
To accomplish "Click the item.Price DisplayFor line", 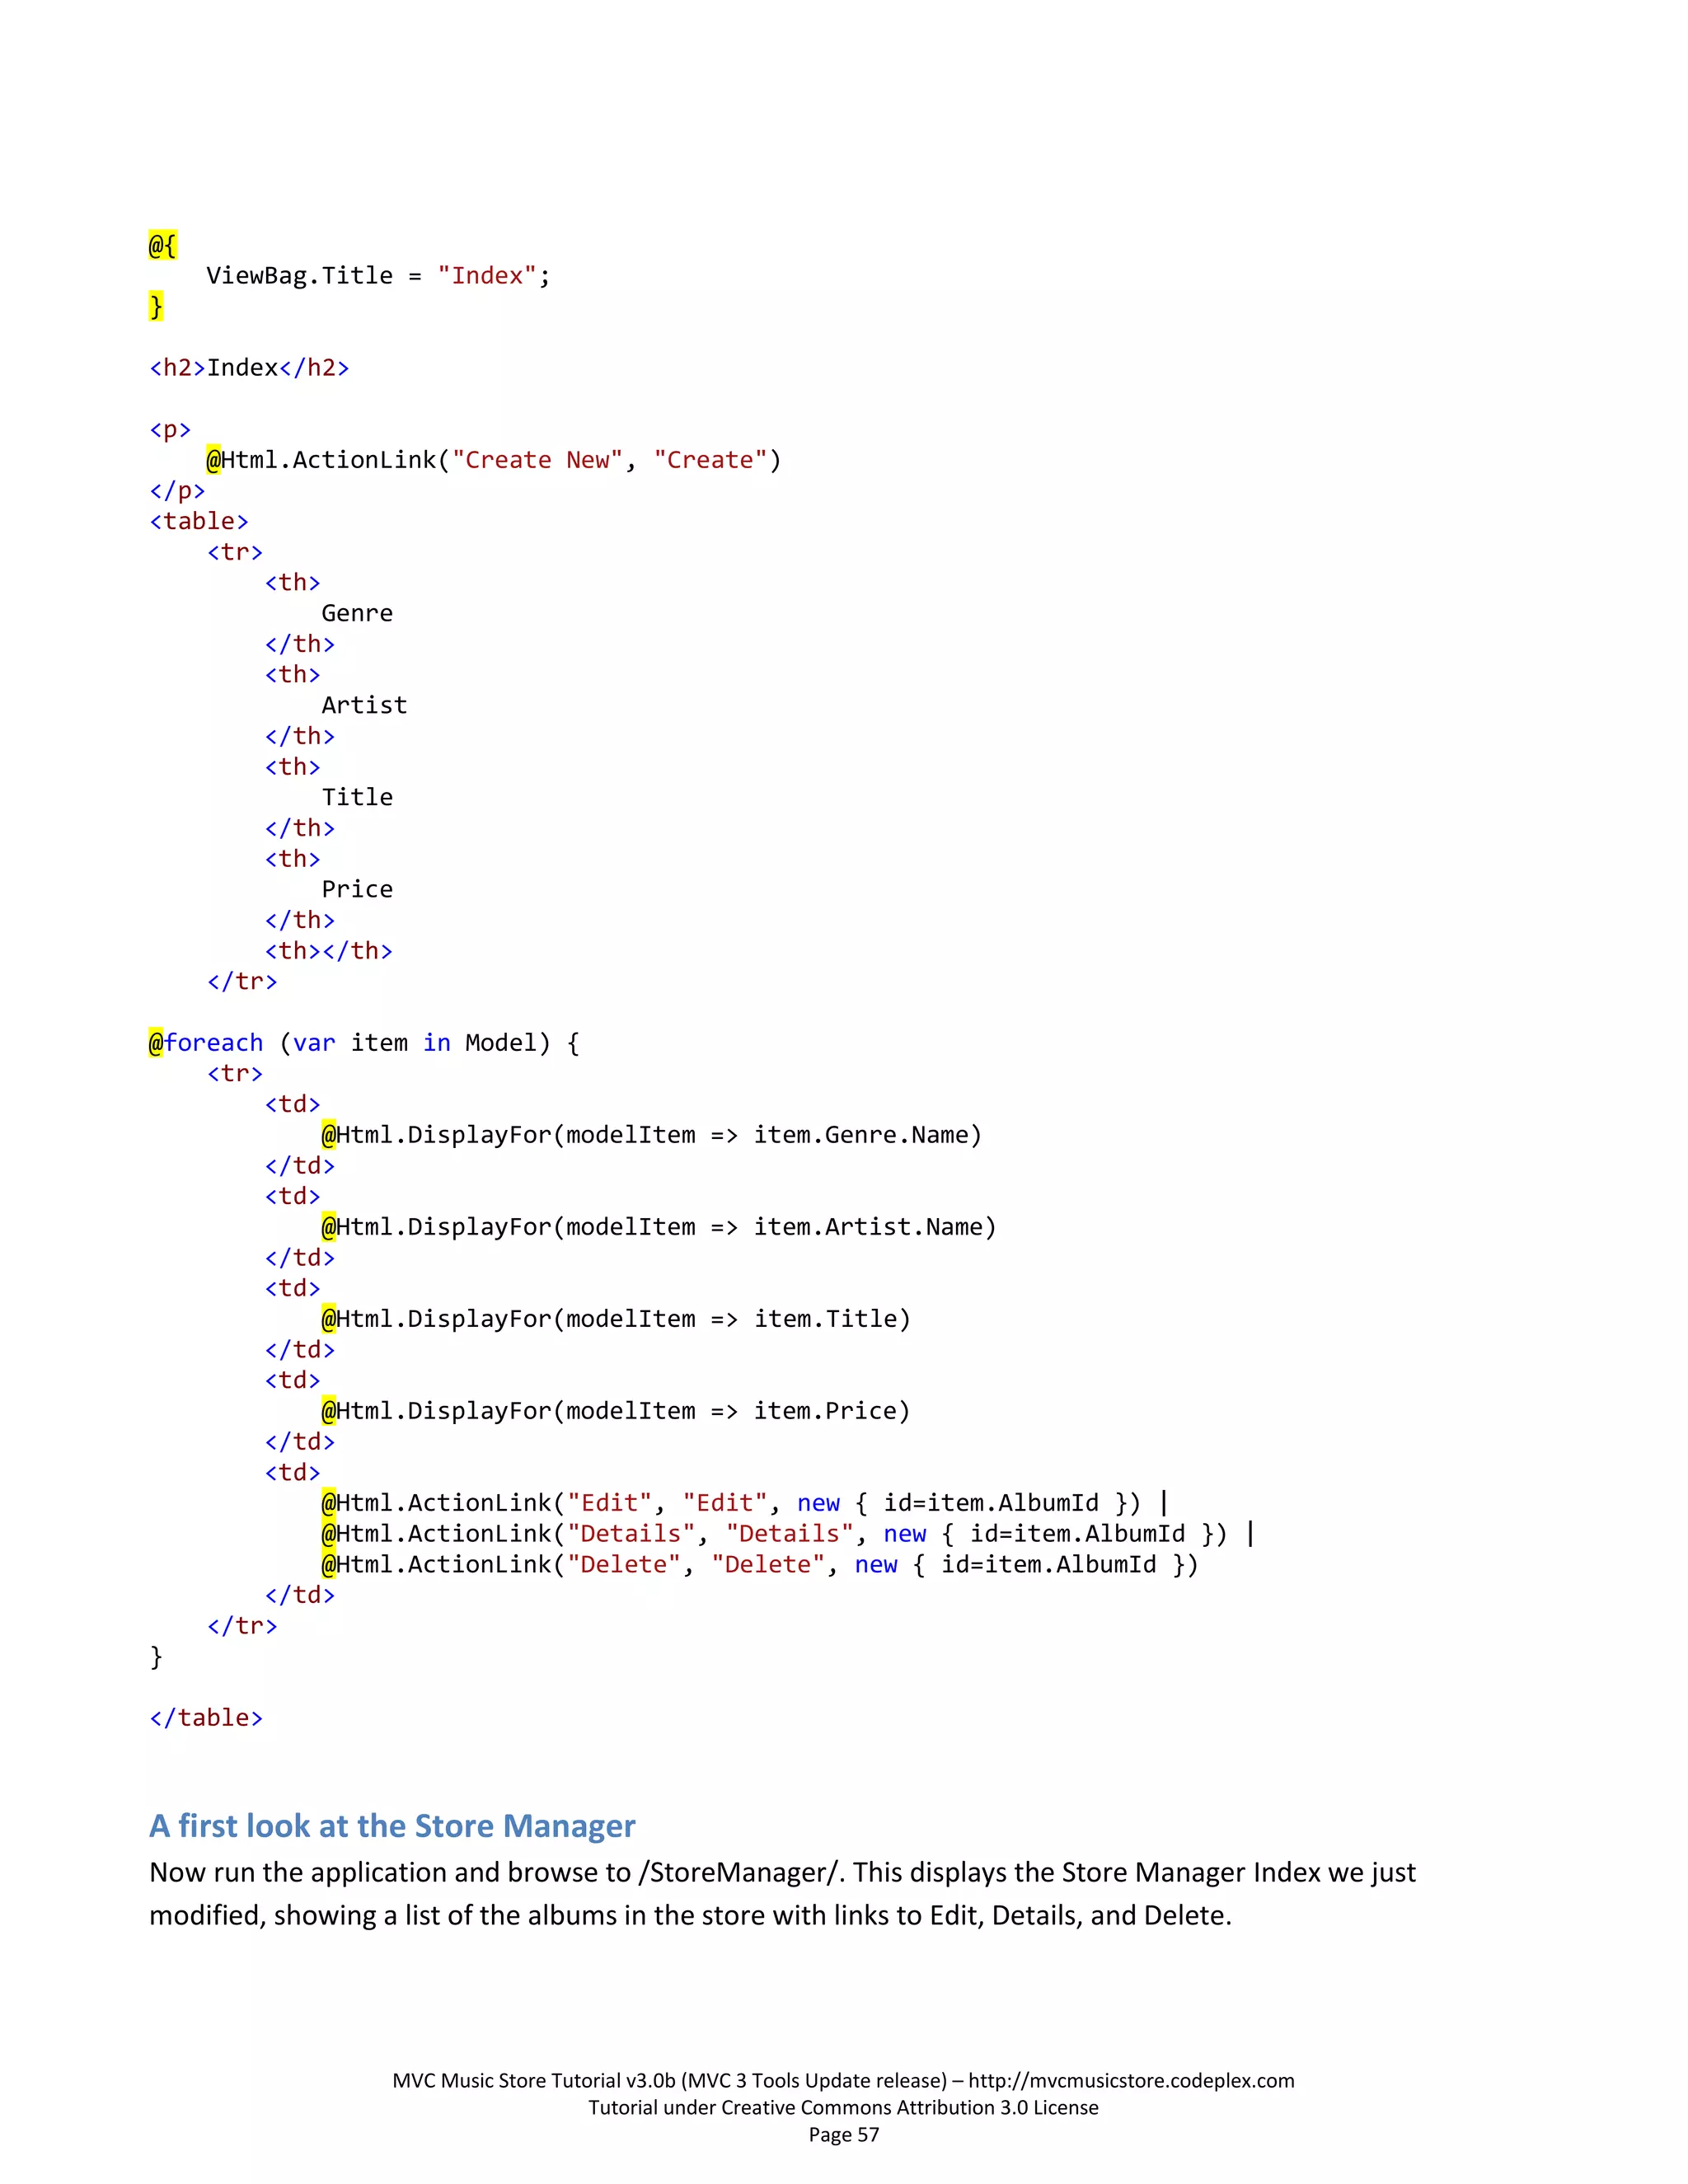I will coord(615,1411).
